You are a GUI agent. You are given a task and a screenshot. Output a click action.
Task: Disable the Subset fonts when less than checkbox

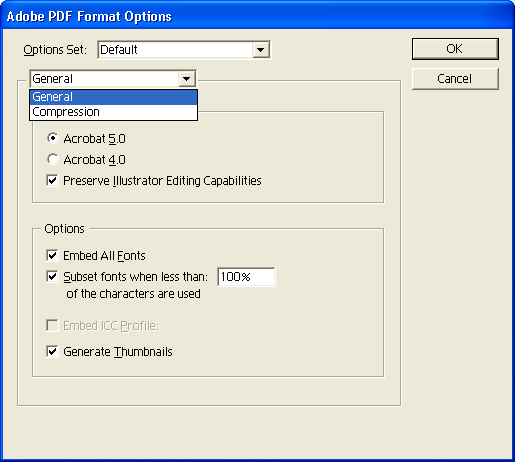tap(52, 276)
